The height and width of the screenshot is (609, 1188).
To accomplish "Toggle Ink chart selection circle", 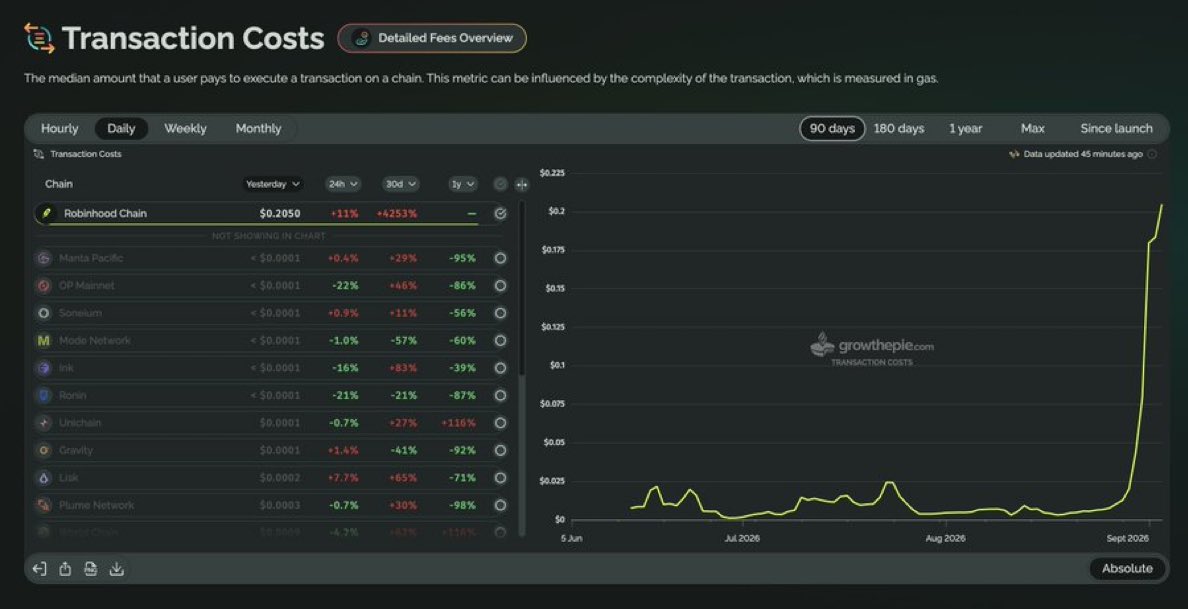I will coord(501,368).
